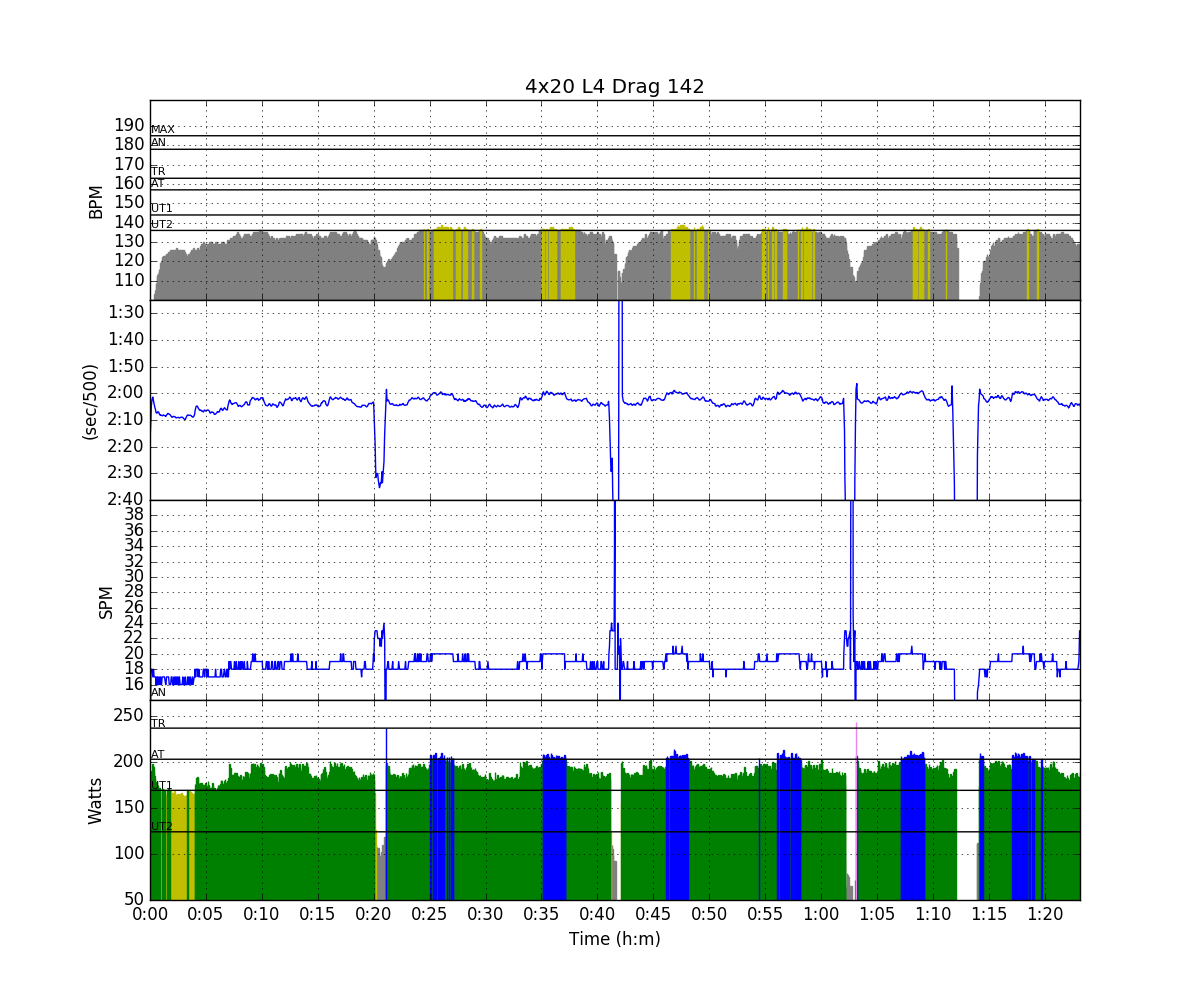This screenshot has height=1000, width=1200.
Task: Click the 0:00 time axis tick label
Action: coord(150,914)
